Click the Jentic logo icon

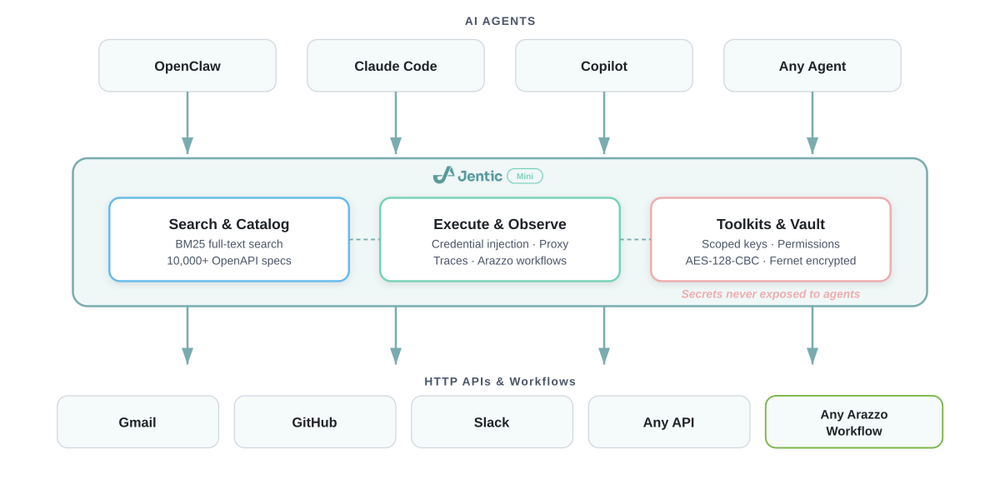click(x=443, y=175)
